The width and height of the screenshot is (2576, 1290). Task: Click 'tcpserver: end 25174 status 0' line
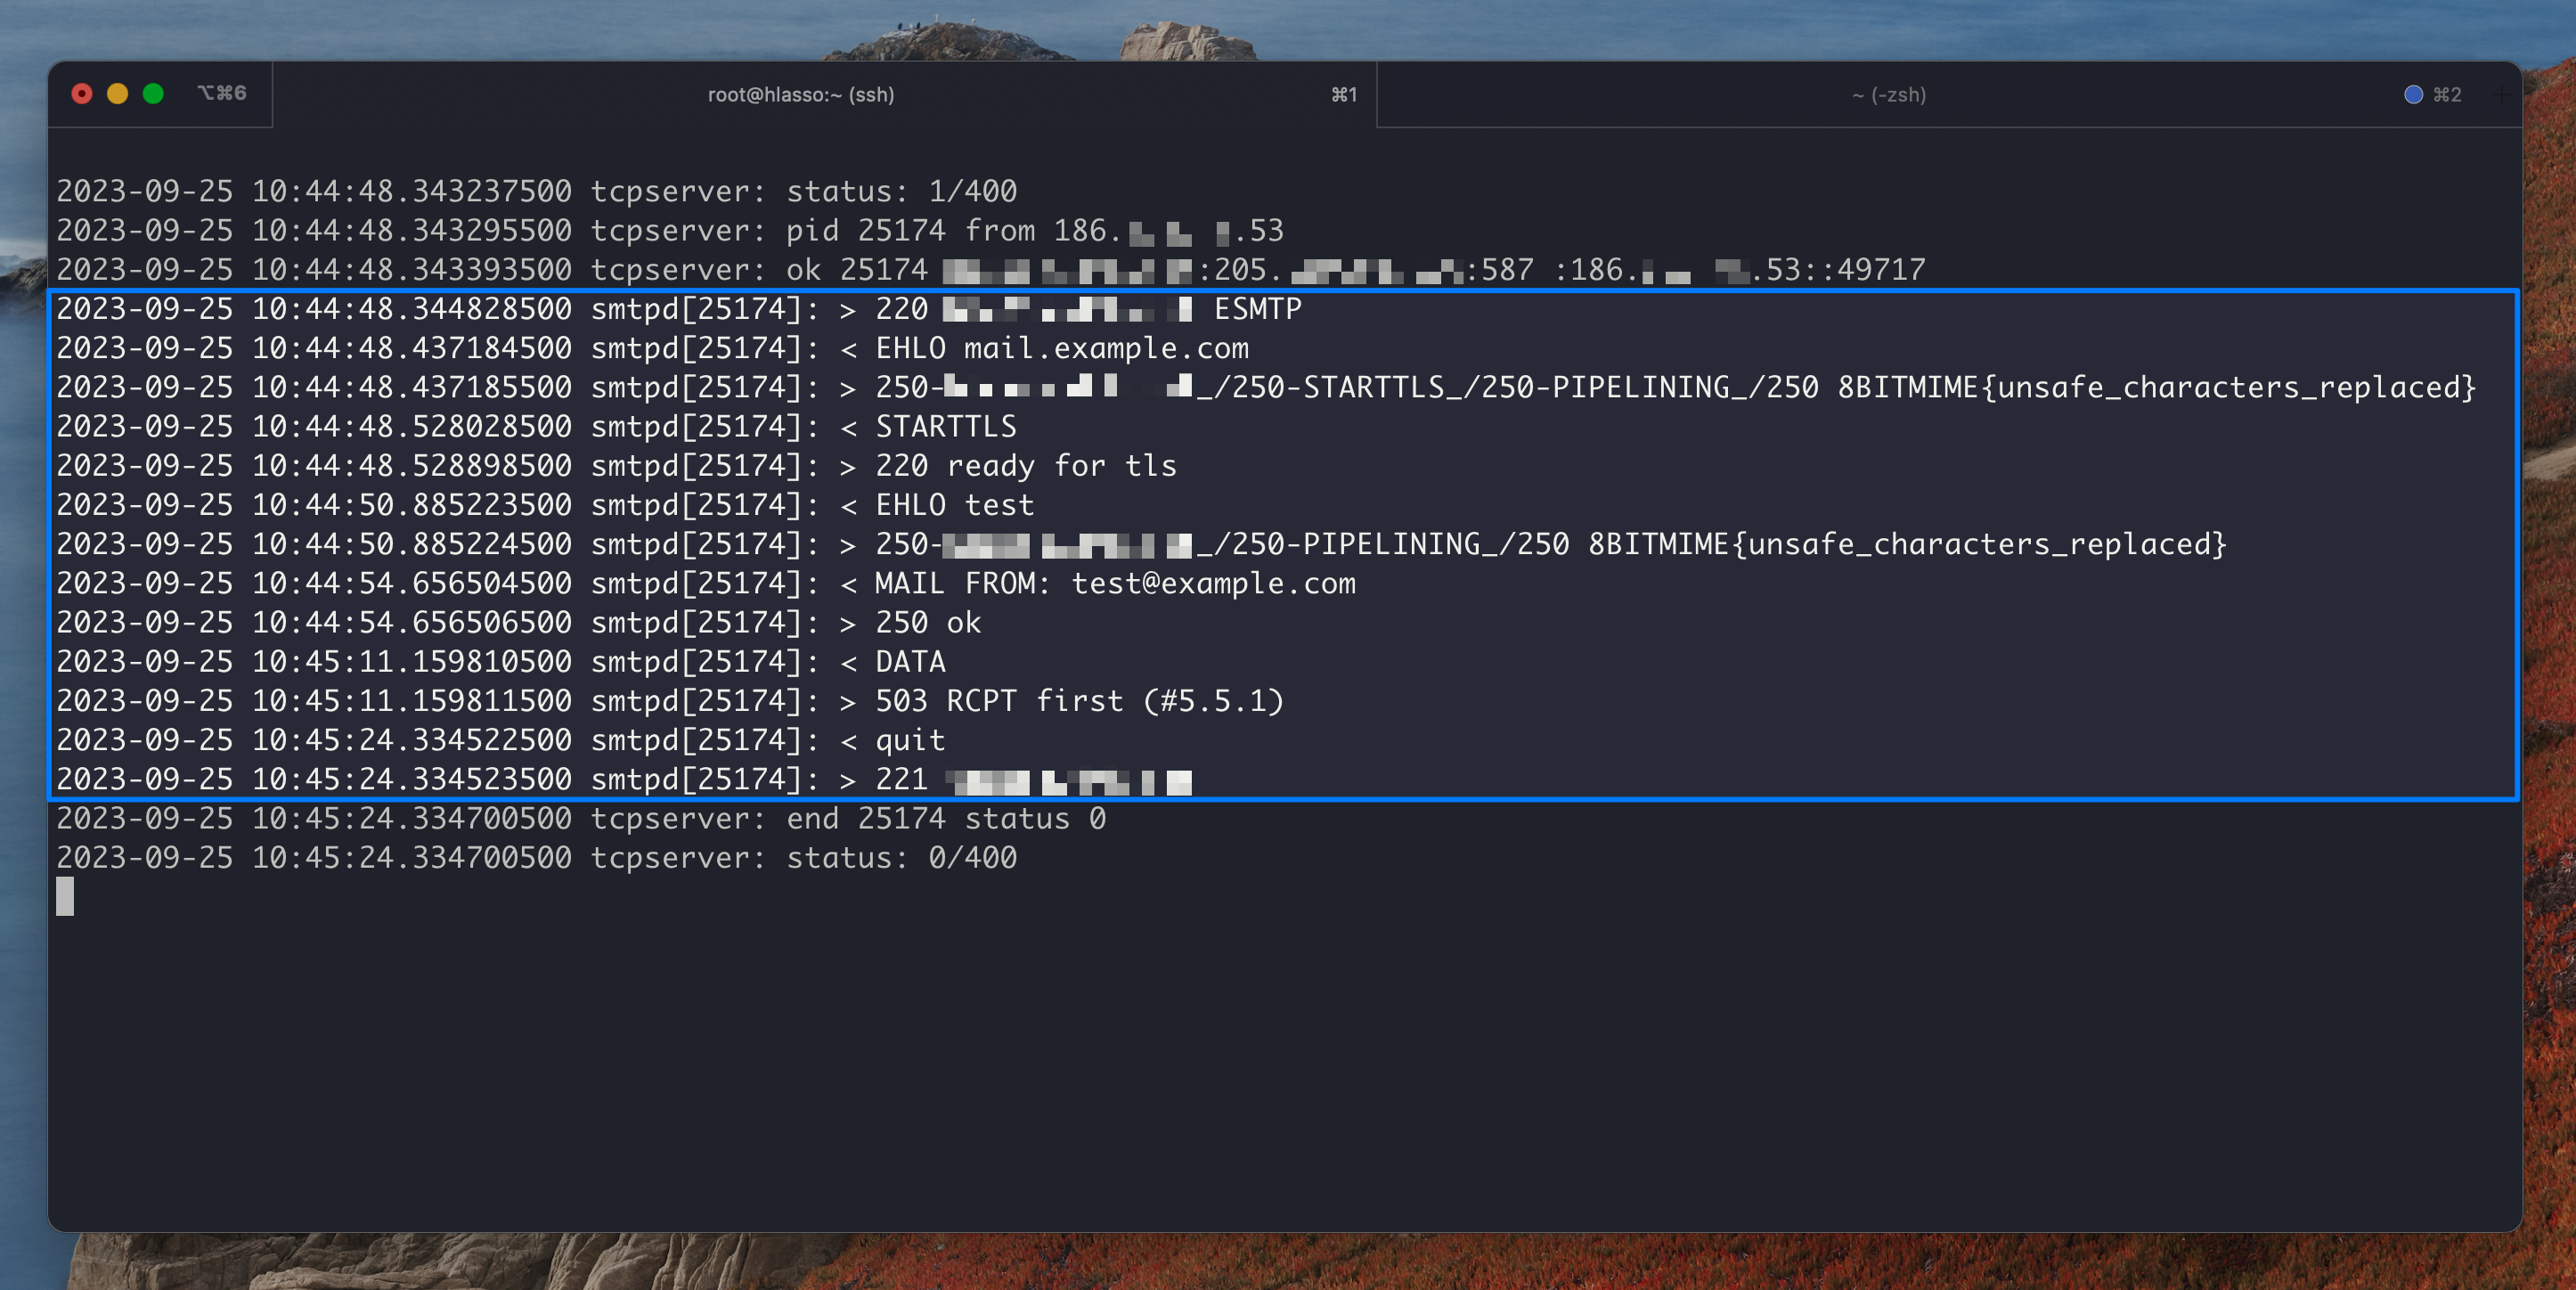coord(847,819)
